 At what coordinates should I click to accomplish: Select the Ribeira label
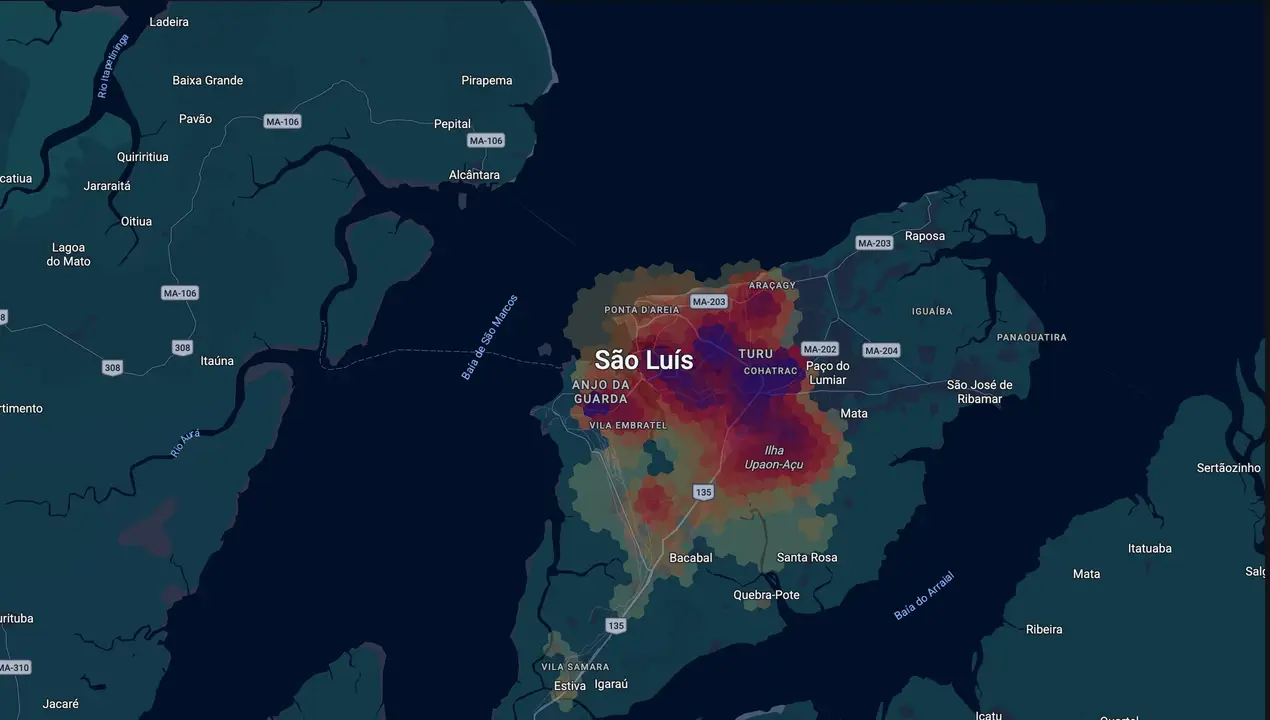(1044, 630)
